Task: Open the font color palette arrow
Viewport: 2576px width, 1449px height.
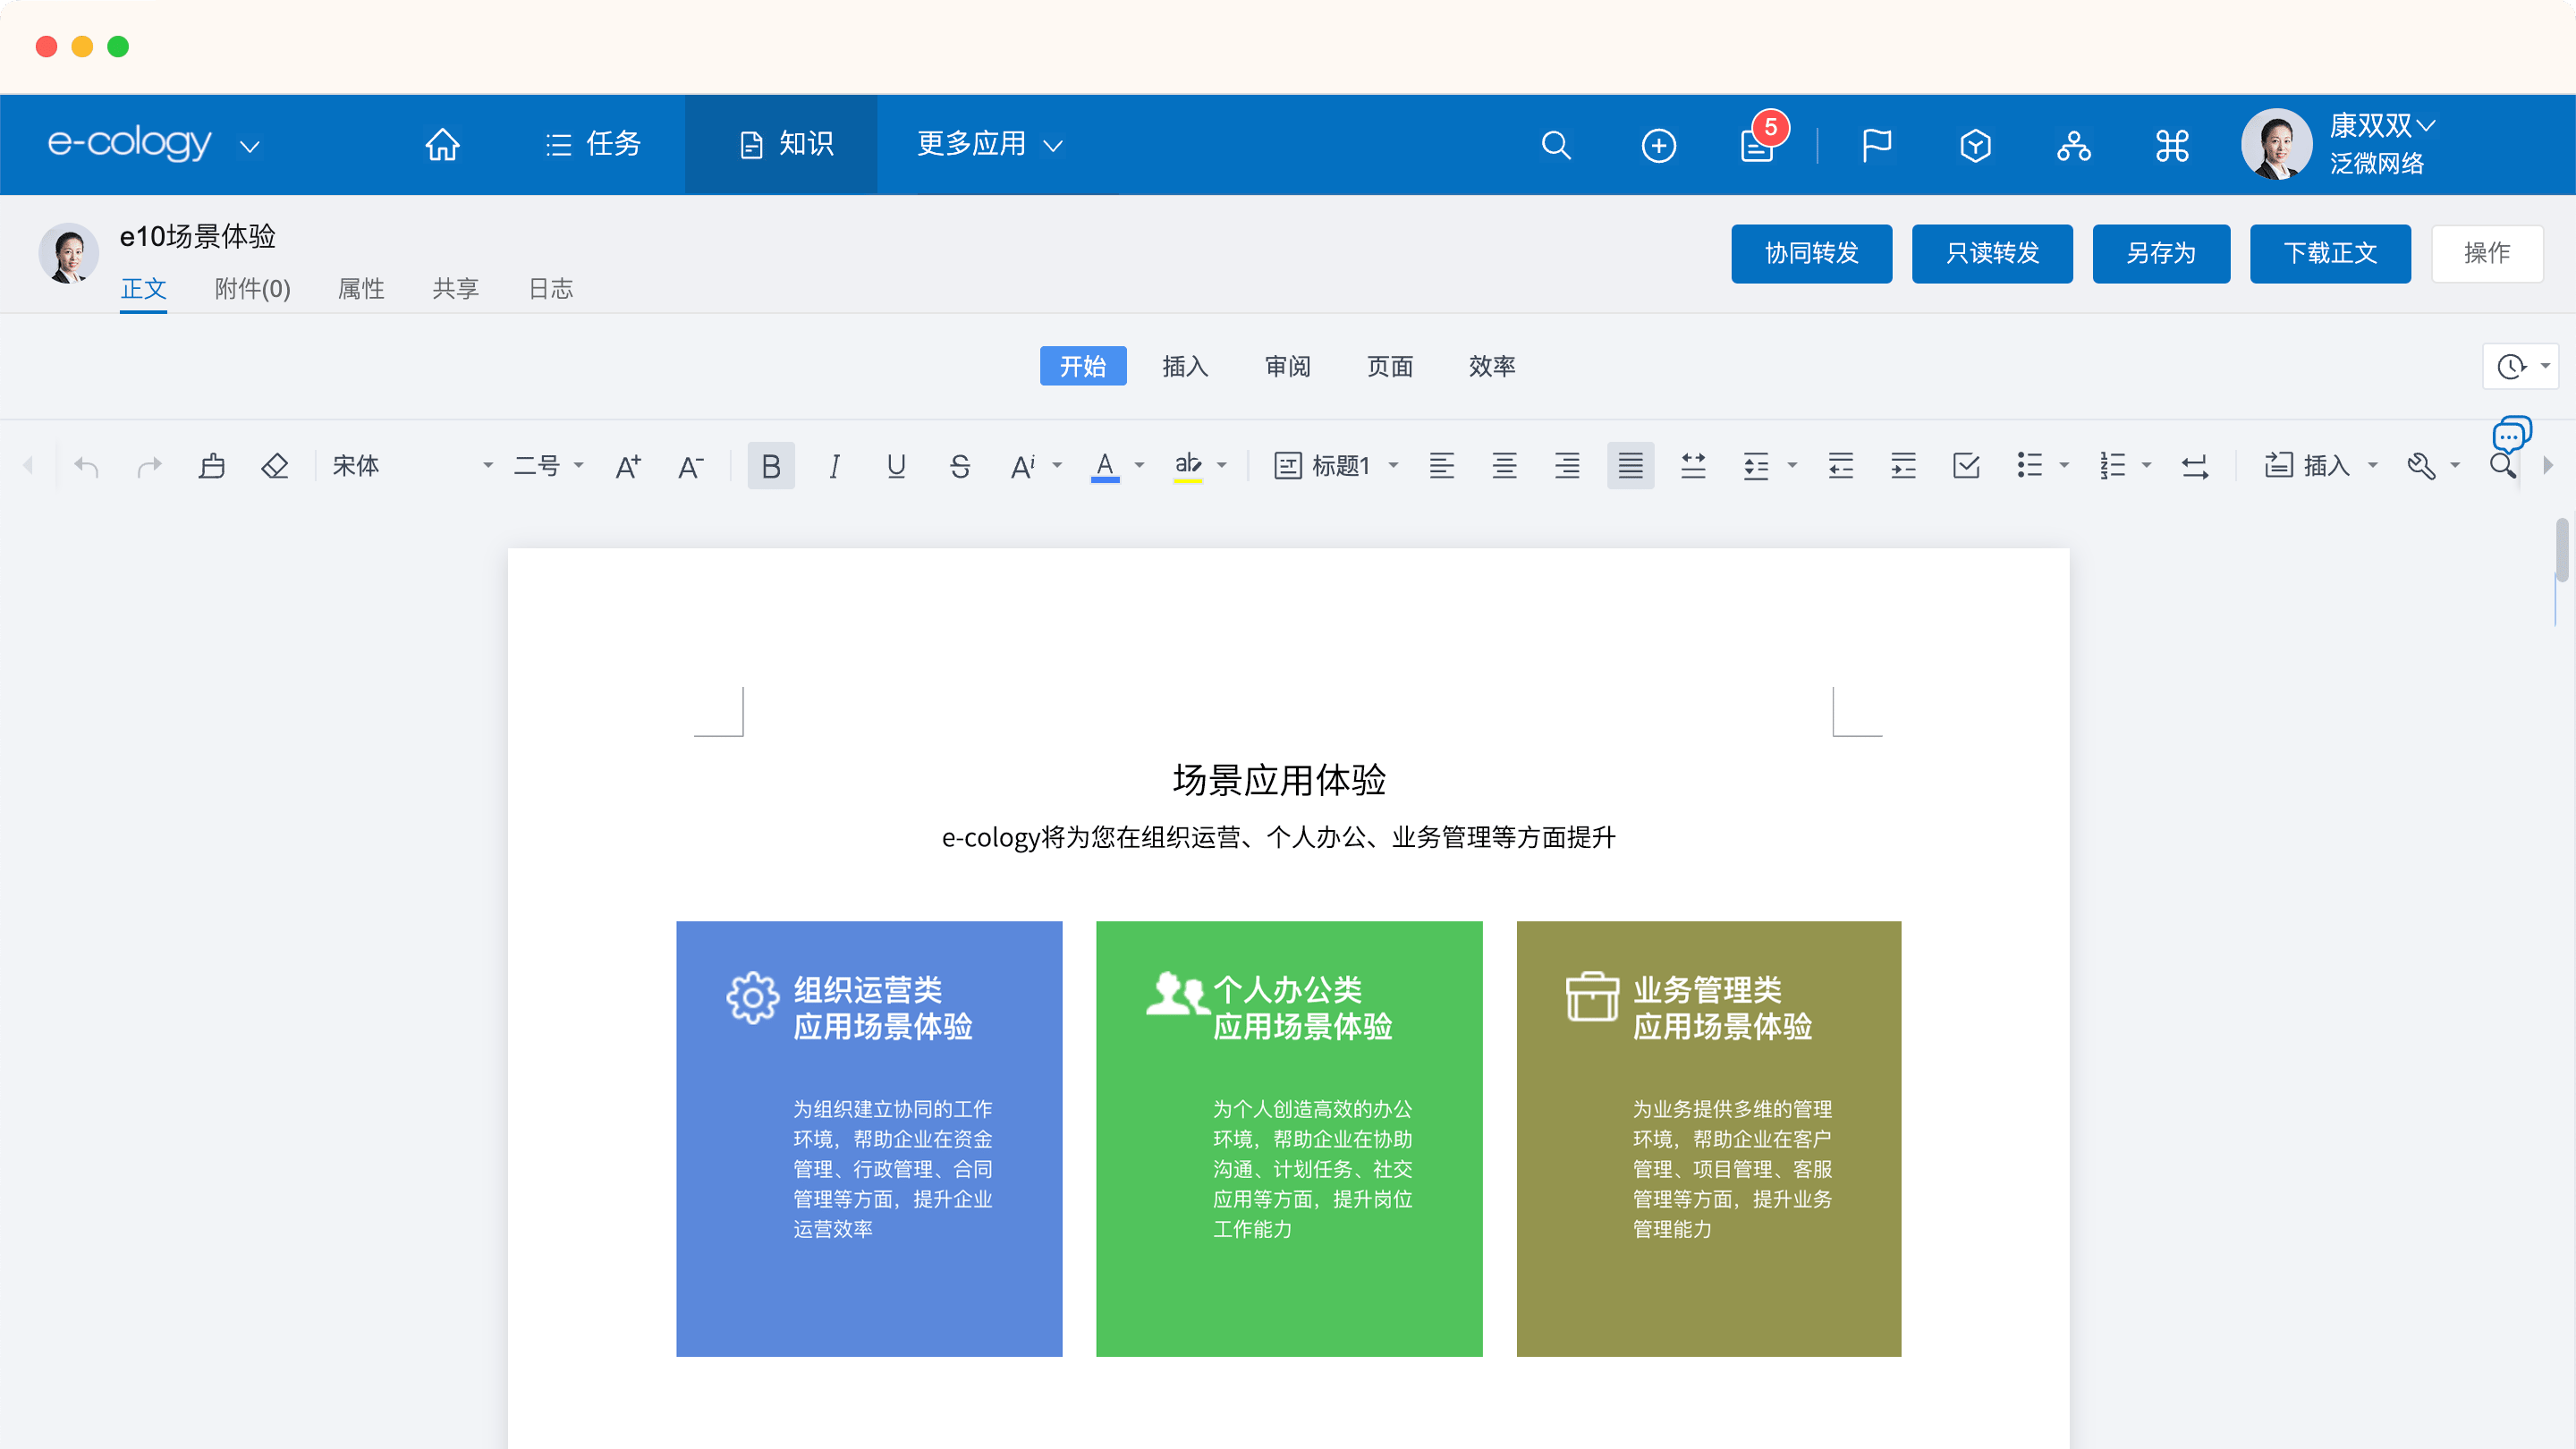Action: [1139, 466]
